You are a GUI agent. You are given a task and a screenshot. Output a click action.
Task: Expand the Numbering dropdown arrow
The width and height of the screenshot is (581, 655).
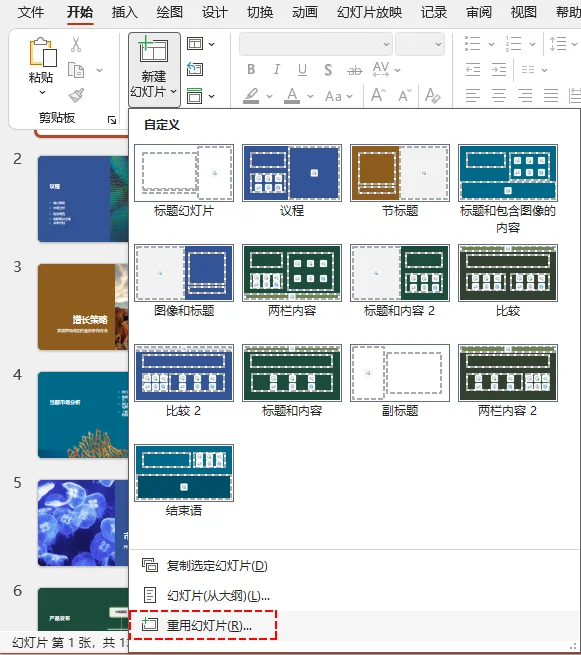tap(532, 44)
